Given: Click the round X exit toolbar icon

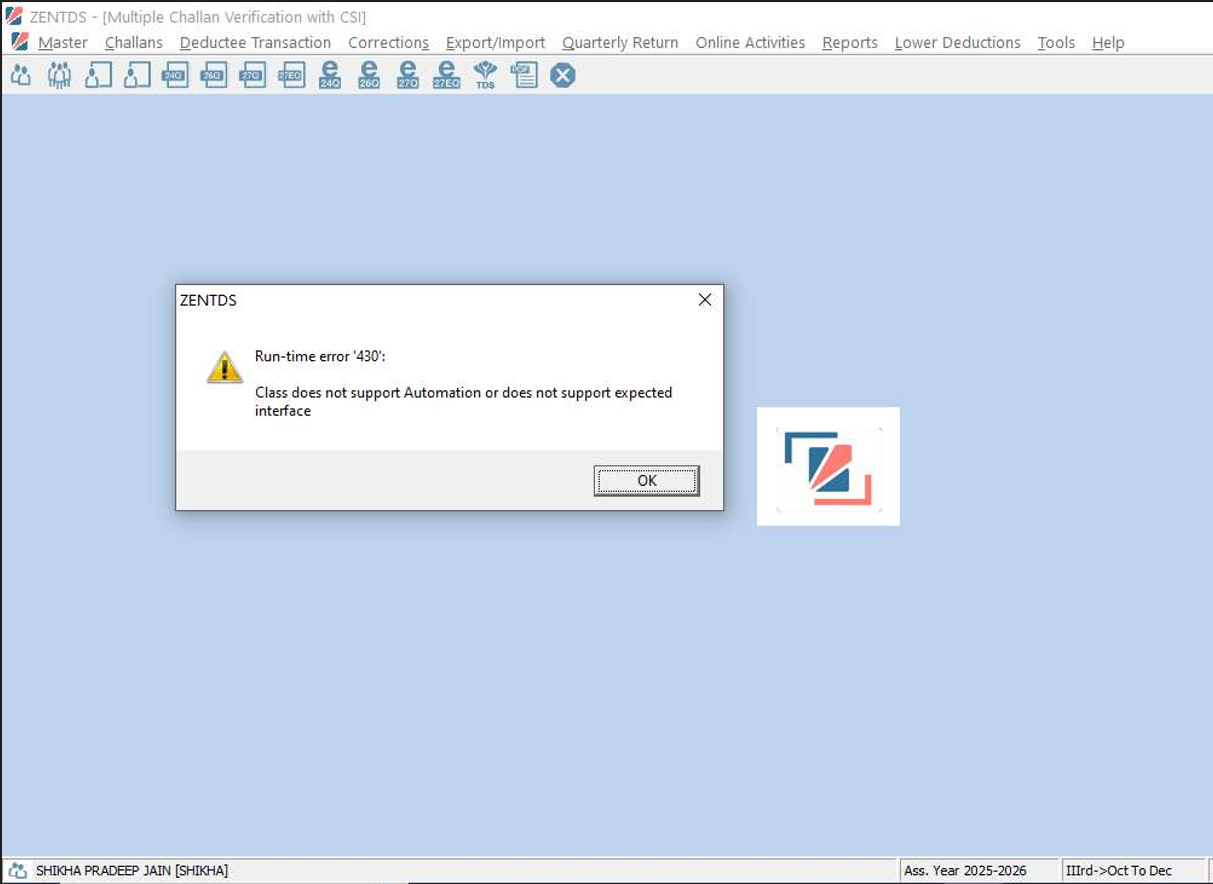Looking at the screenshot, I should point(563,75).
